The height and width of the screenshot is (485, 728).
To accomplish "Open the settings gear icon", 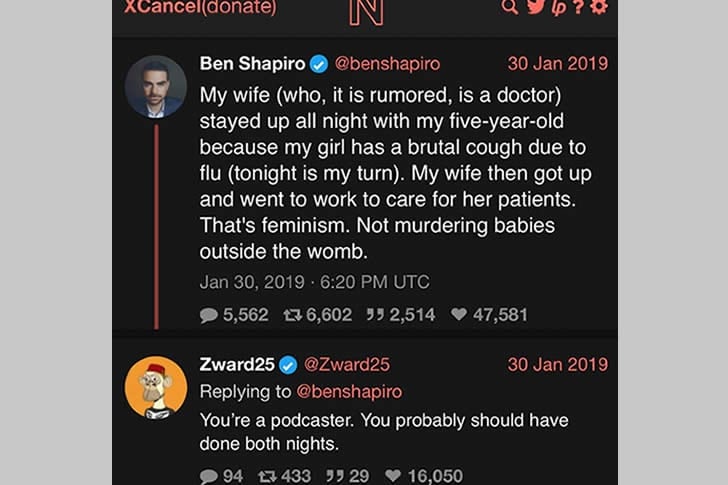I will pos(599,7).
